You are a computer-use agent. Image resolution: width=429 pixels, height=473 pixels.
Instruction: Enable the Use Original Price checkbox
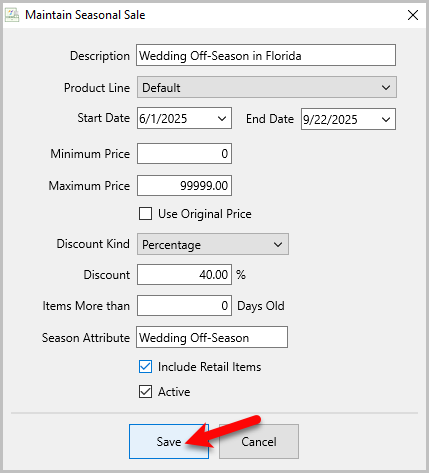145,214
